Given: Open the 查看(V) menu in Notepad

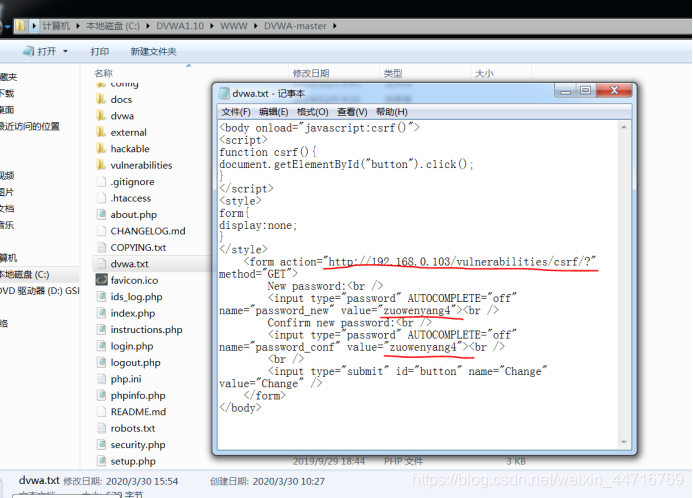Looking at the screenshot, I should click(352, 112).
